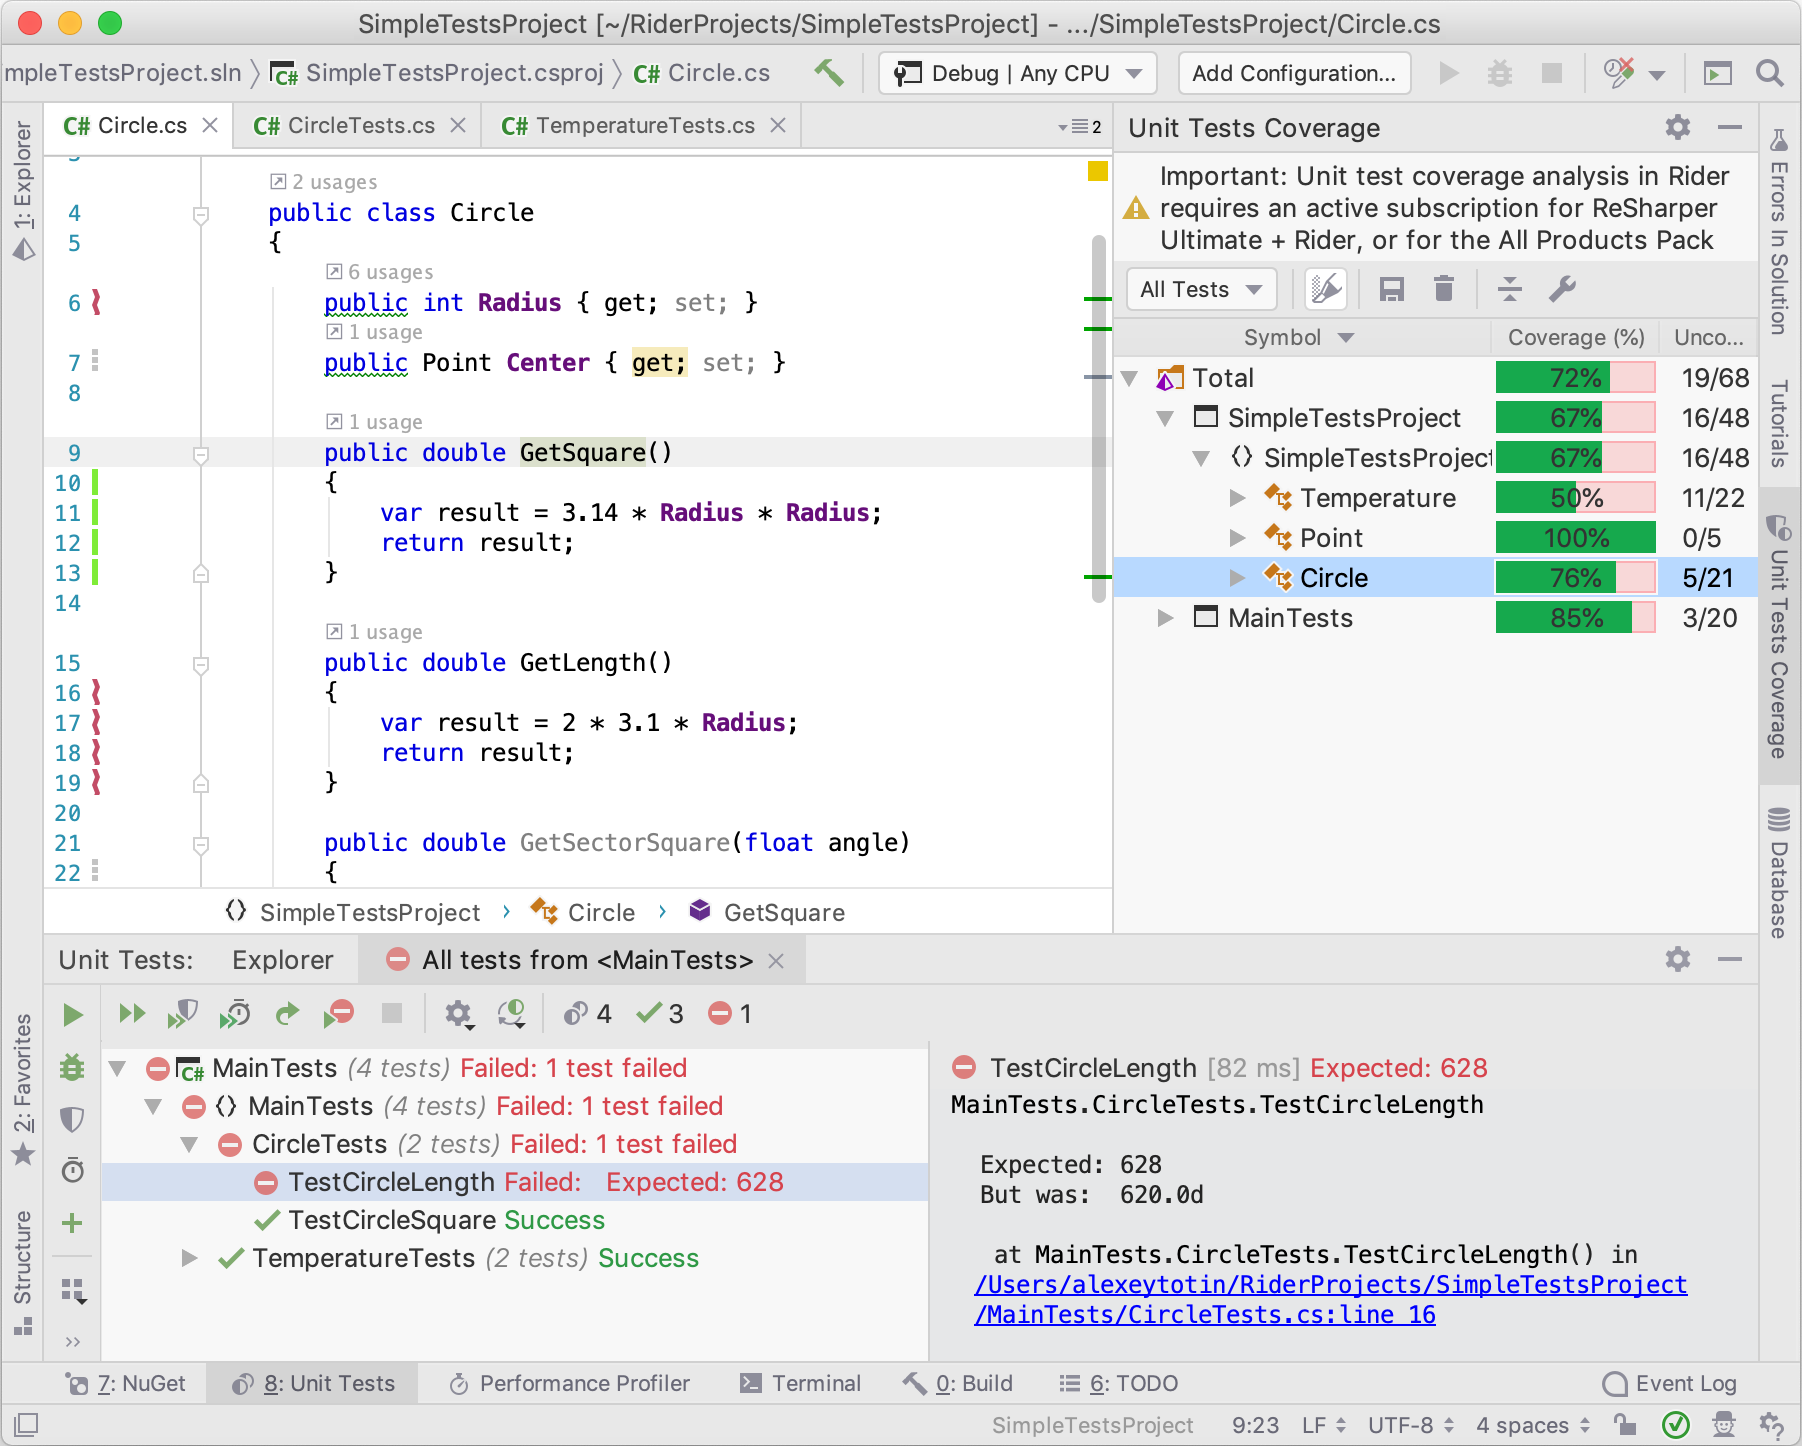Add tests with the green plus icon
1802x1446 pixels.
(x=72, y=1222)
